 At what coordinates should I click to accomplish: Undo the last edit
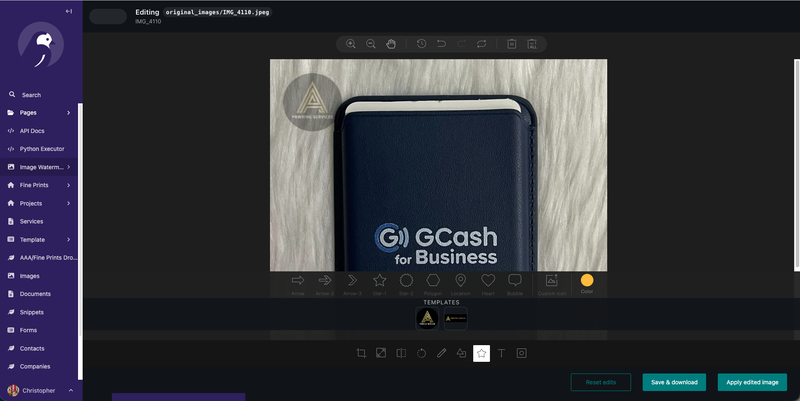tap(441, 44)
